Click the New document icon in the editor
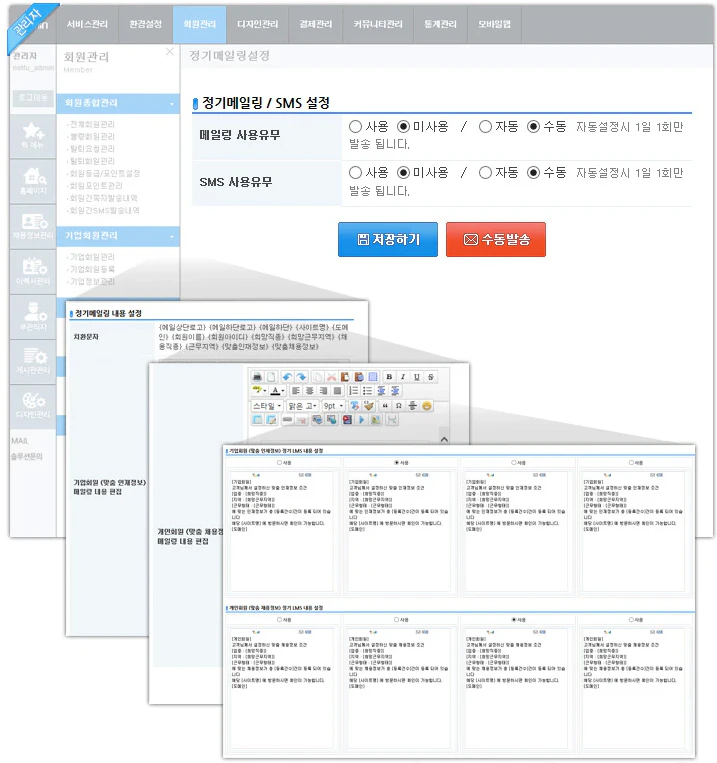717x763 pixels. tap(272, 377)
